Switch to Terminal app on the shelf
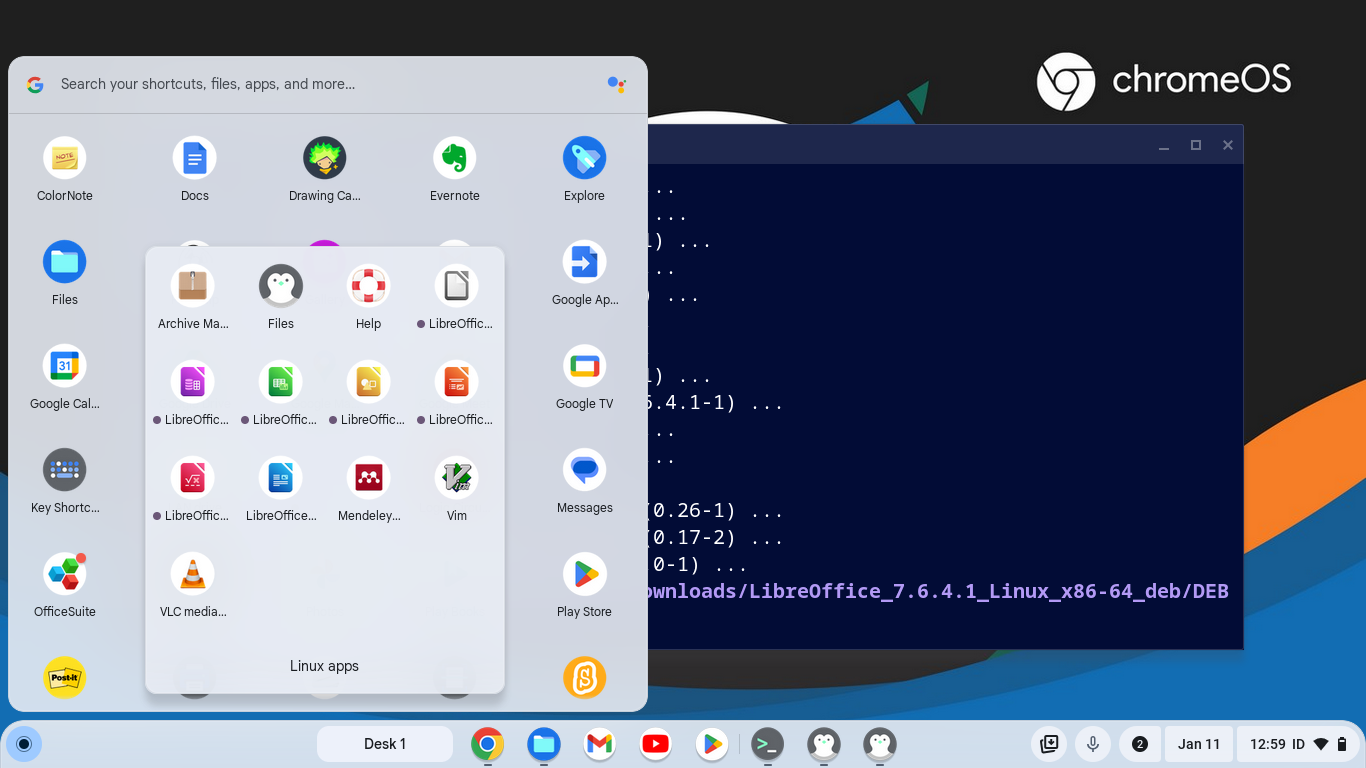This screenshot has height=768, width=1366. [x=767, y=744]
